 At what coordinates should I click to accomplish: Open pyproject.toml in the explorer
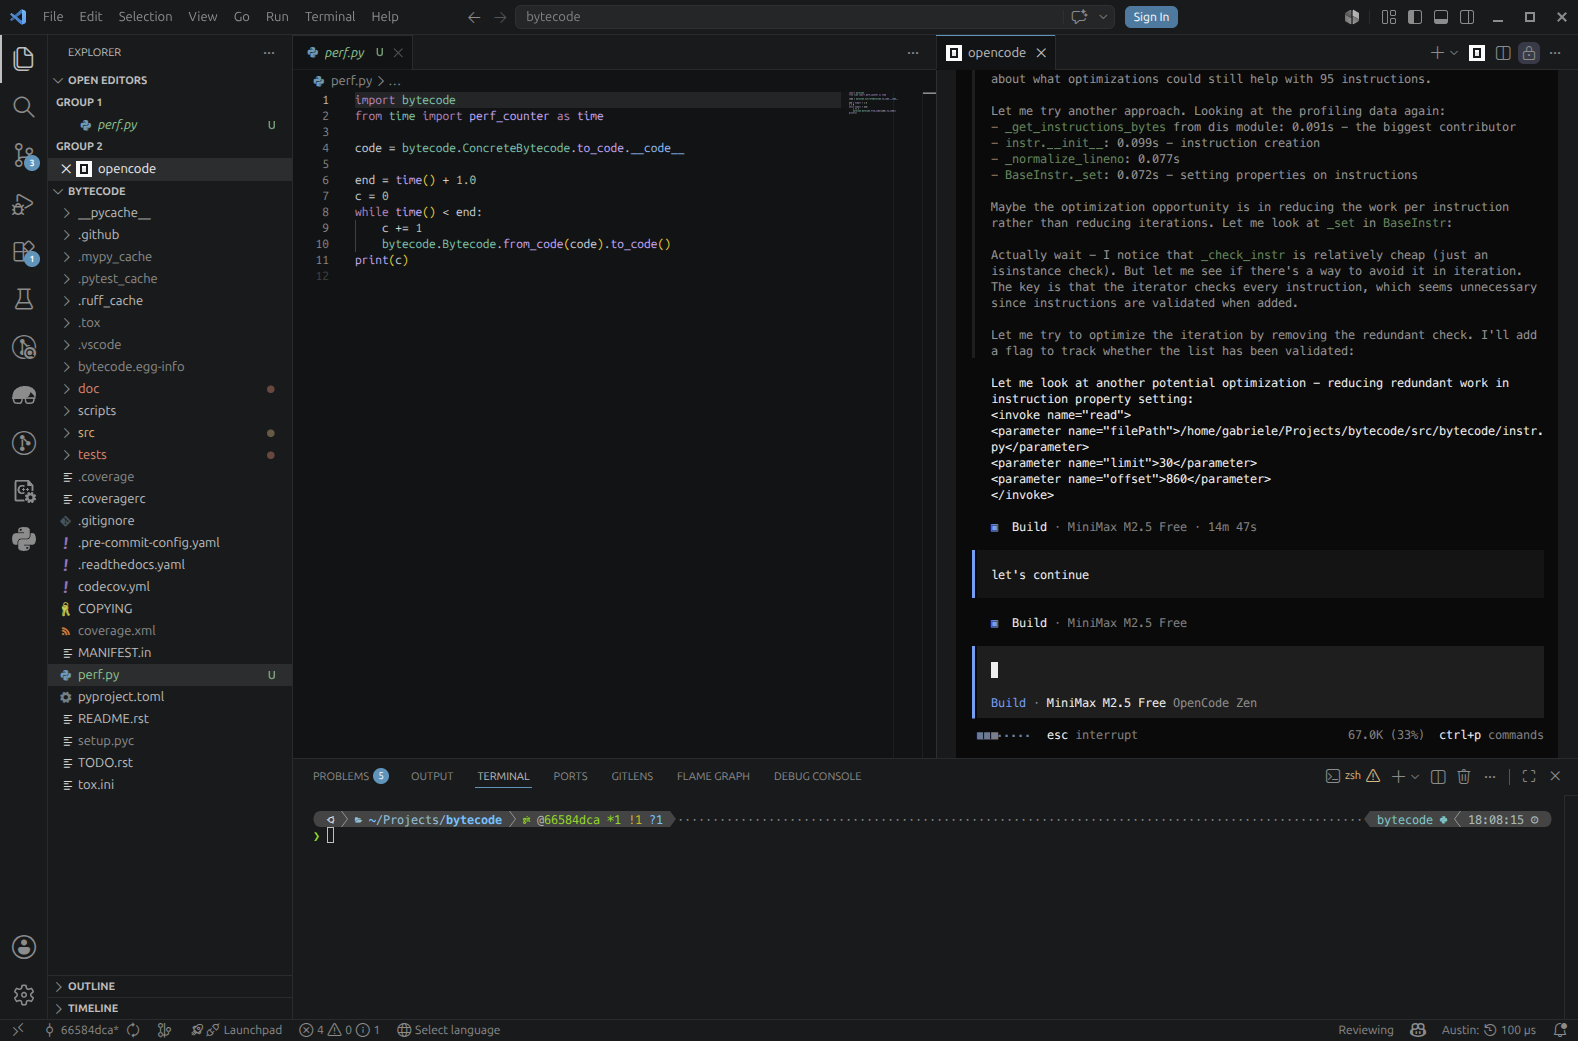[x=170, y=697]
